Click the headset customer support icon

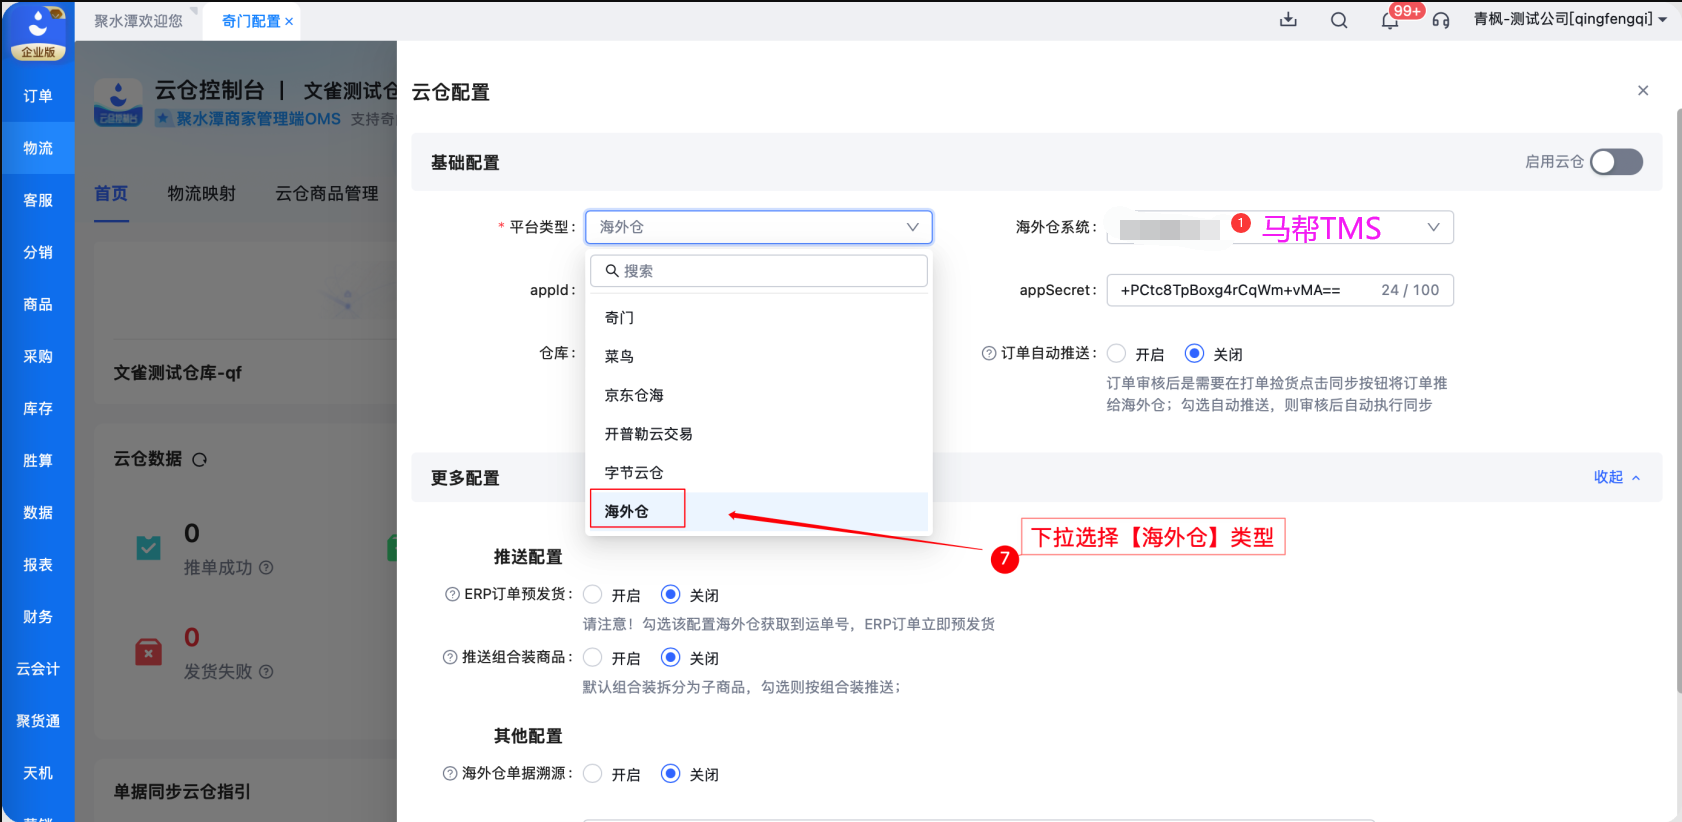pos(1441,20)
